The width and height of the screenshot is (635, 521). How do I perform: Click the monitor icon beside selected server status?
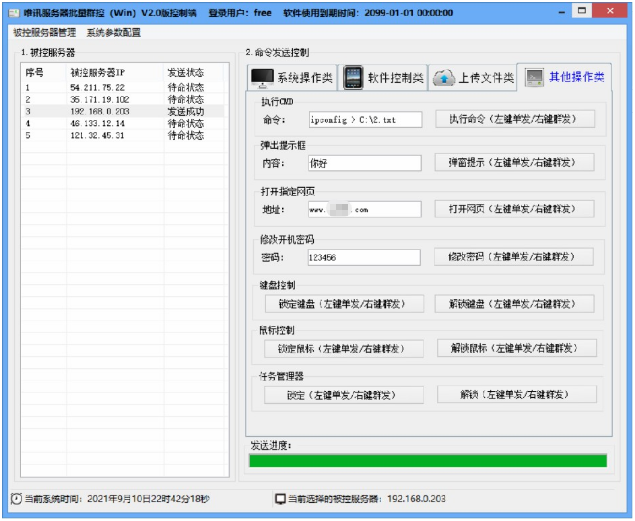point(280,498)
